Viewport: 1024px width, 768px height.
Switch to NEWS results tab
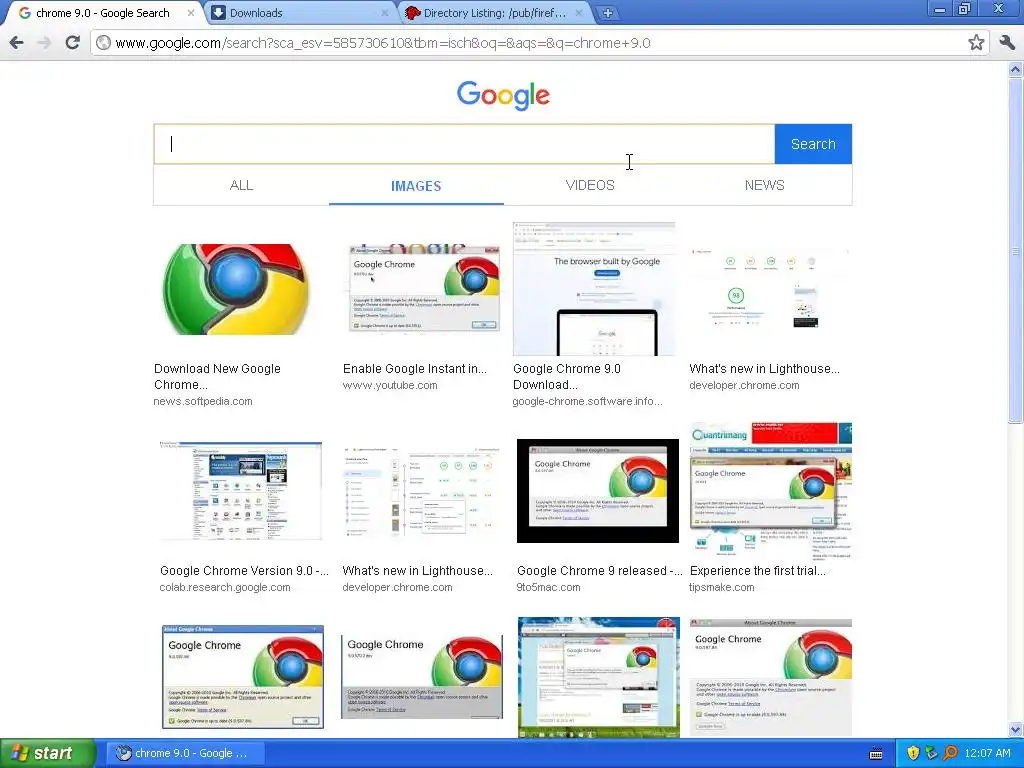coord(764,185)
